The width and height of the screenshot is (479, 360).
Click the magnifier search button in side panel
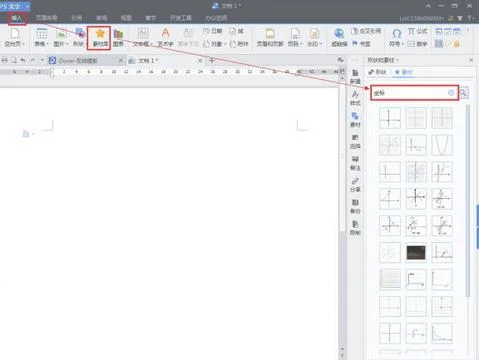(x=464, y=93)
